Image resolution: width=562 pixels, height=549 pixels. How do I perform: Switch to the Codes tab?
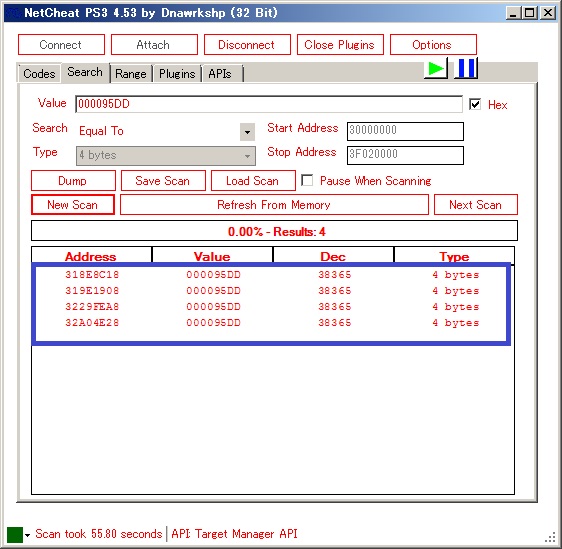click(x=39, y=74)
